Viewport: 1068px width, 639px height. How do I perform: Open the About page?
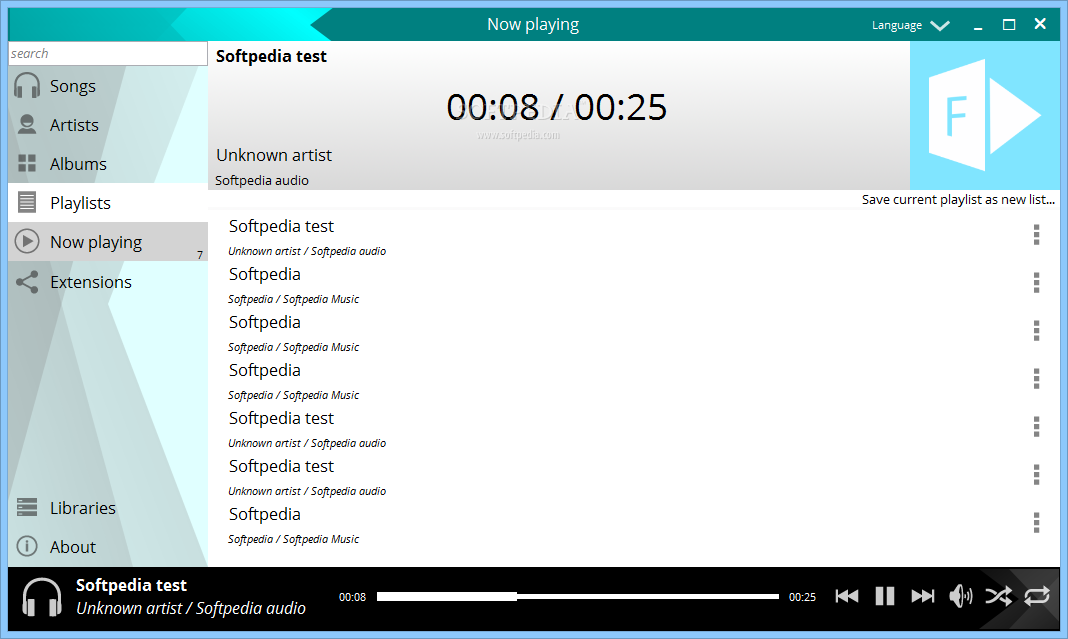coord(108,546)
